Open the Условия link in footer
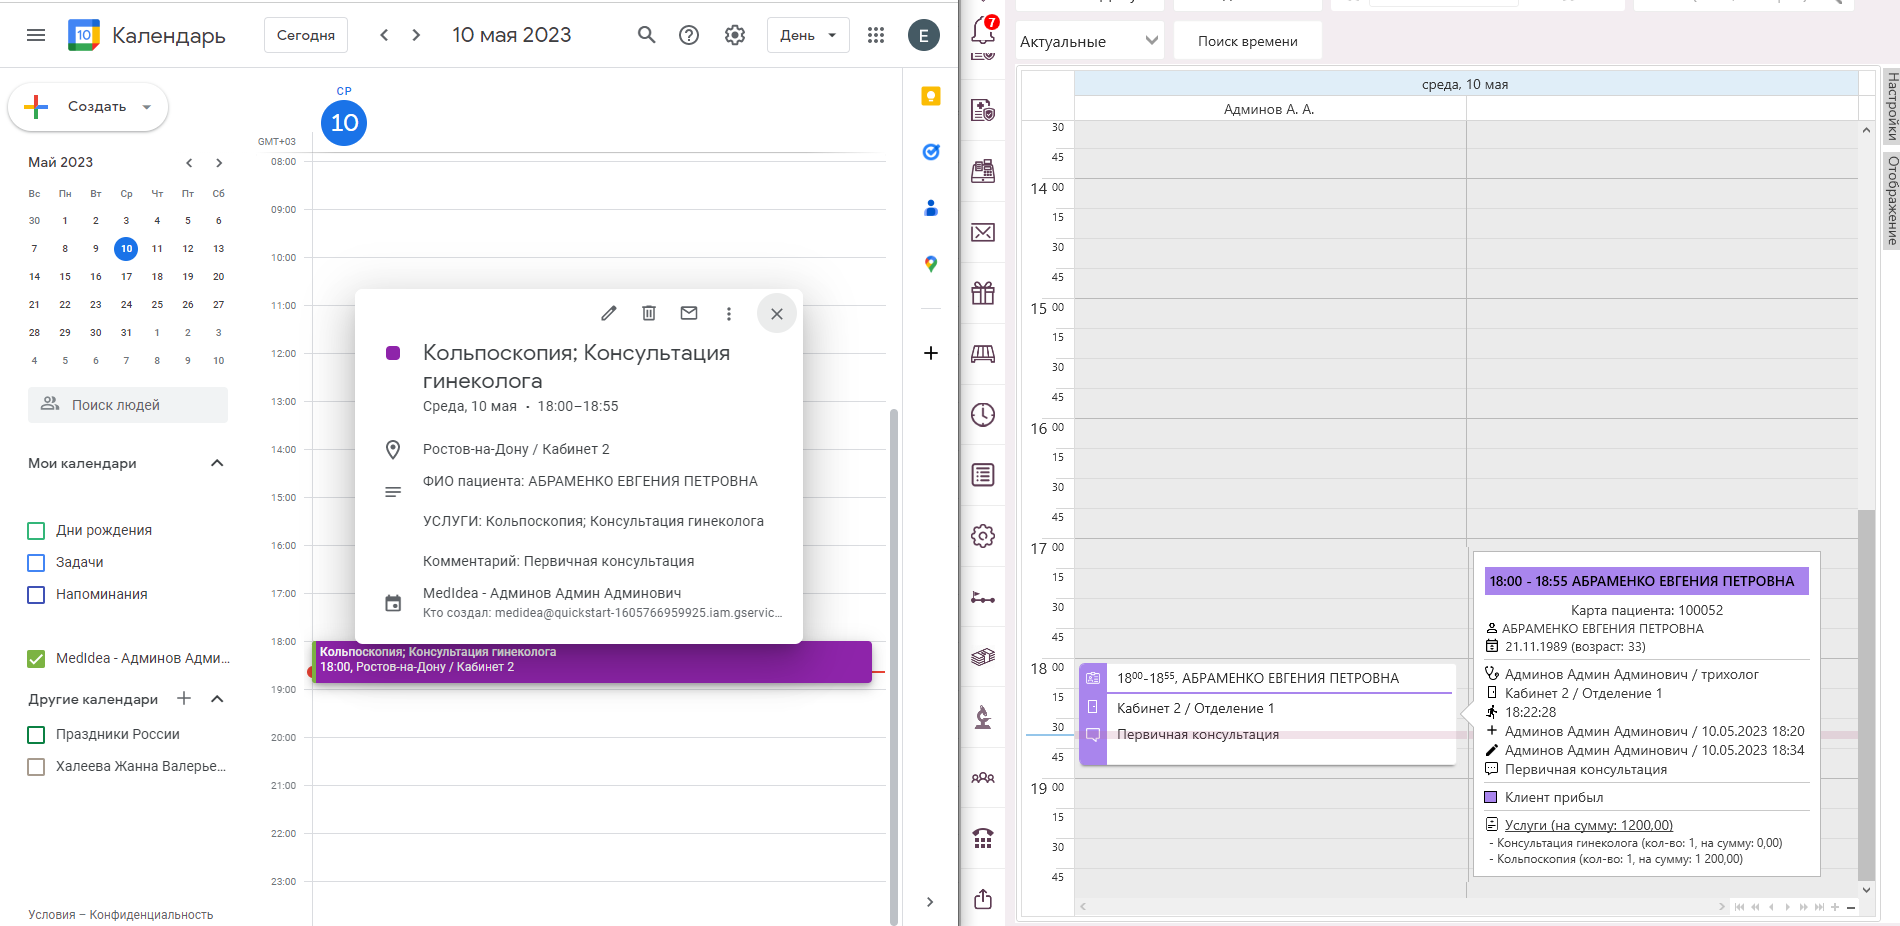 tap(52, 915)
